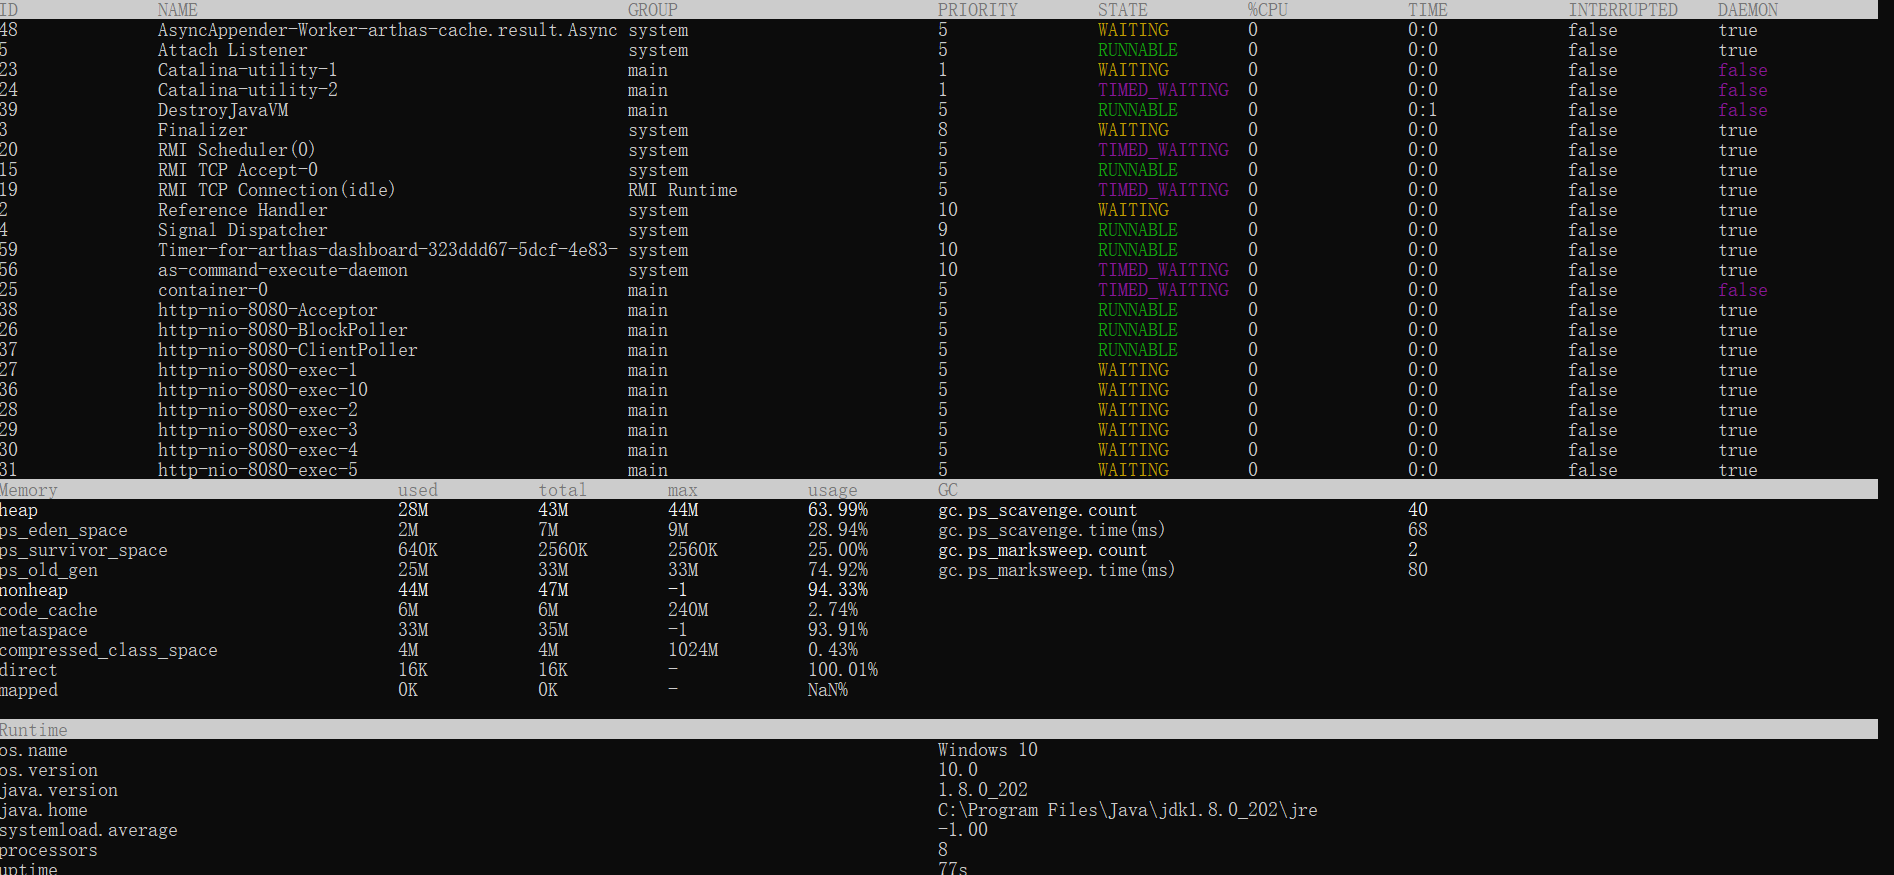
Task: Click the processors runtime label
Action: [49, 850]
